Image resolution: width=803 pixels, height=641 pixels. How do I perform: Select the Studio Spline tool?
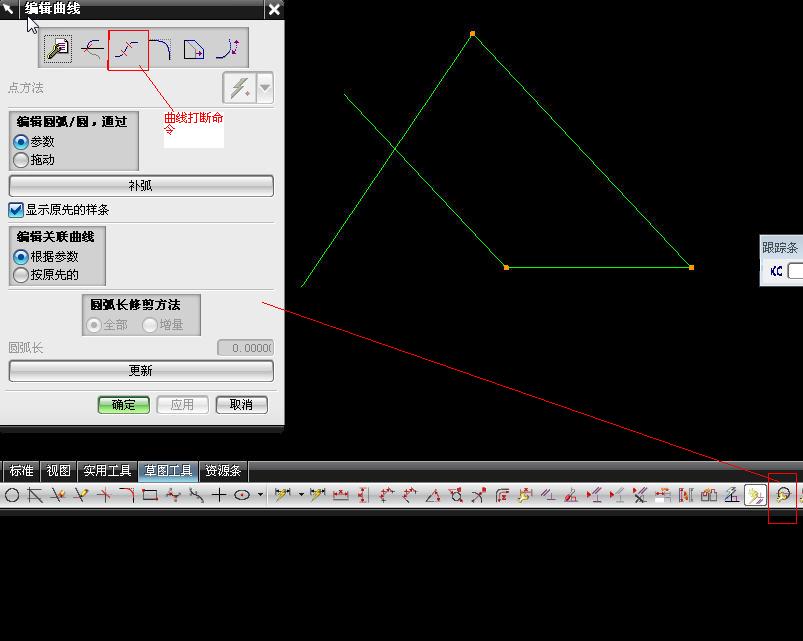coord(173,495)
